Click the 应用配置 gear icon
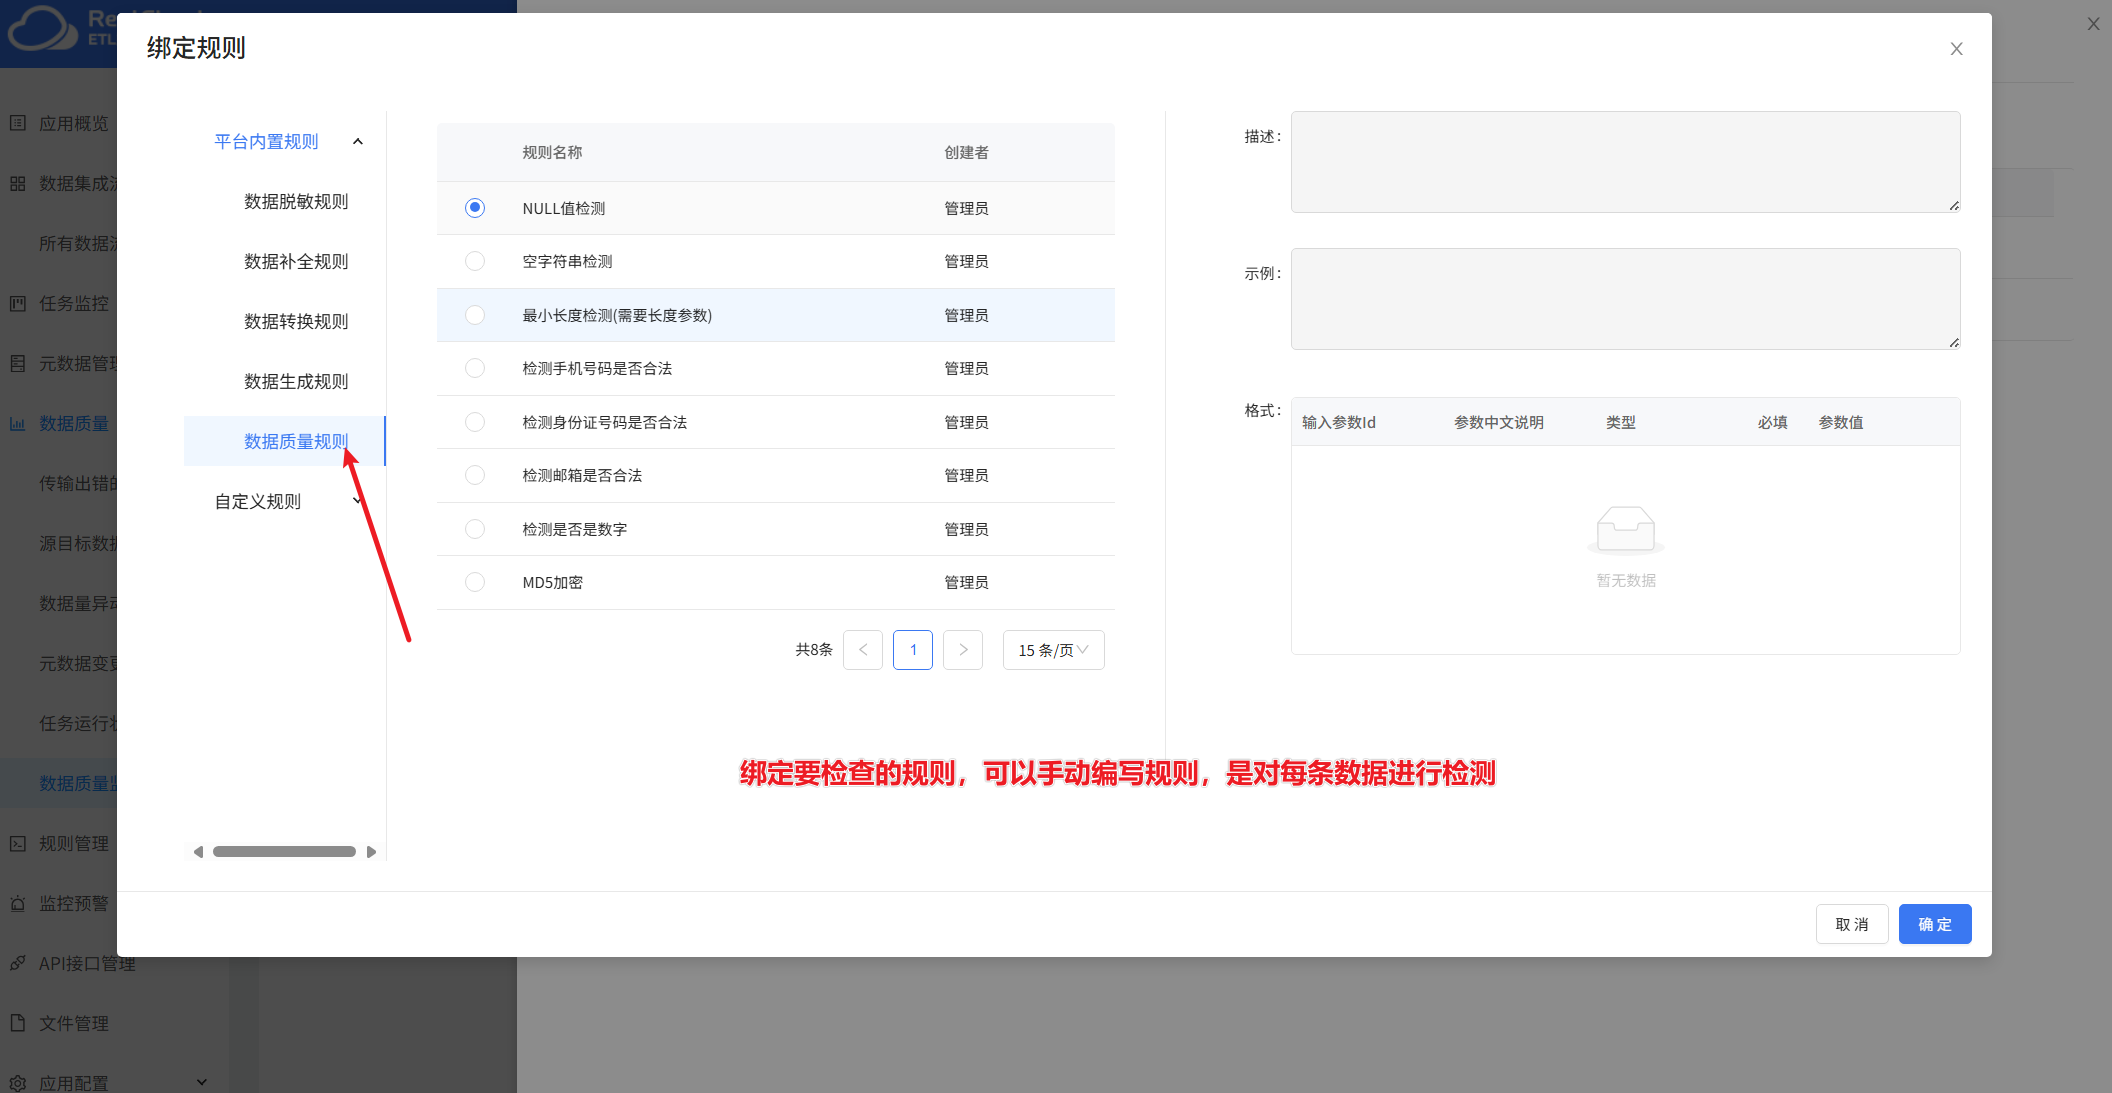Image resolution: width=2112 pixels, height=1093 pixels. (x=17, y=1083)
